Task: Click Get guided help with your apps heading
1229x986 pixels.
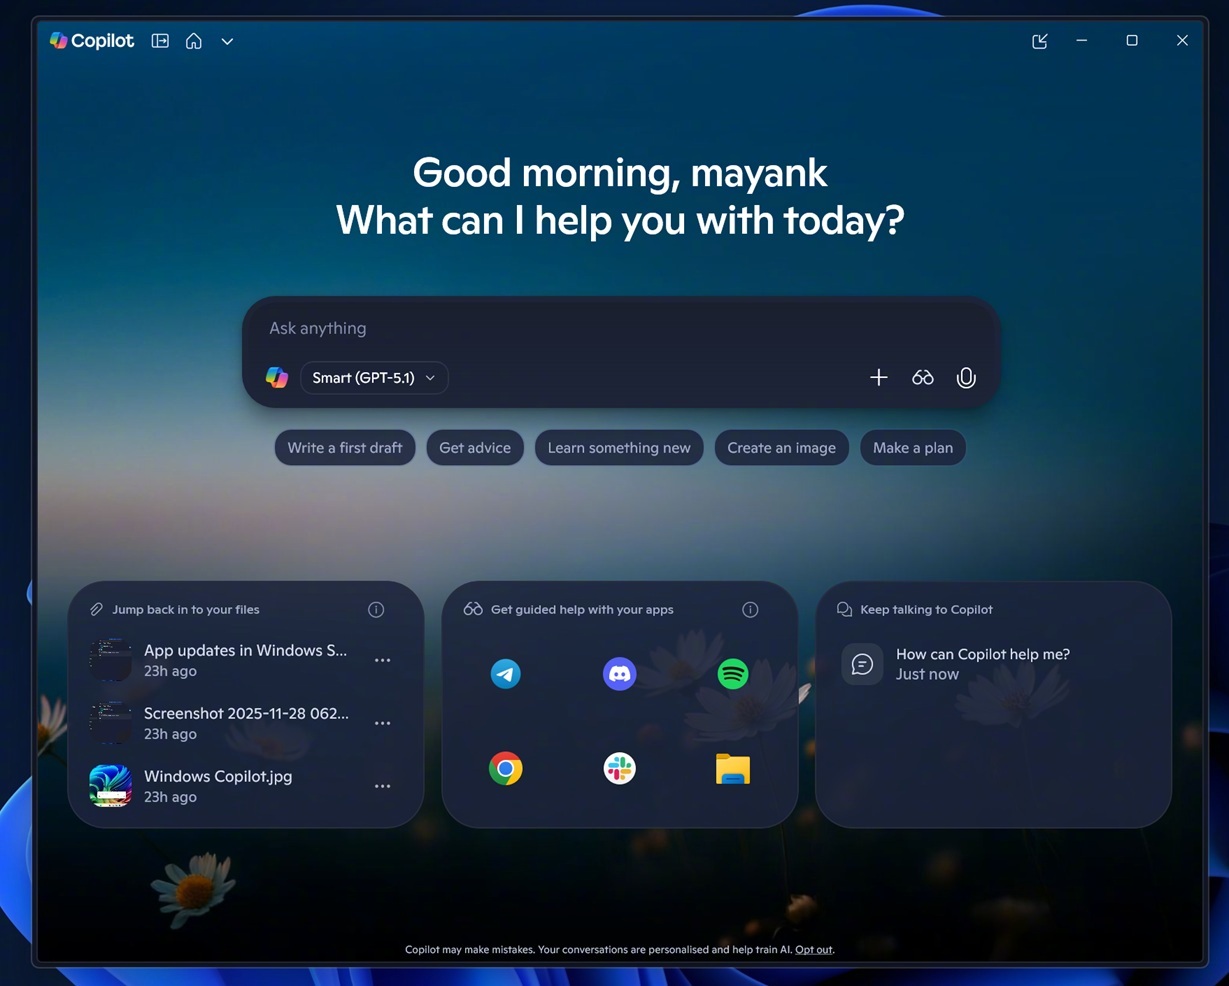Action: click(x=582, y=609)
